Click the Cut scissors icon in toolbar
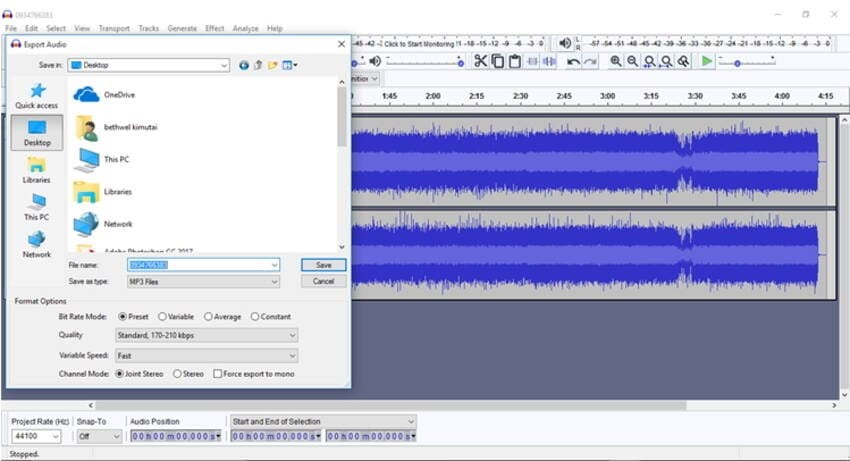 point(480,61)
